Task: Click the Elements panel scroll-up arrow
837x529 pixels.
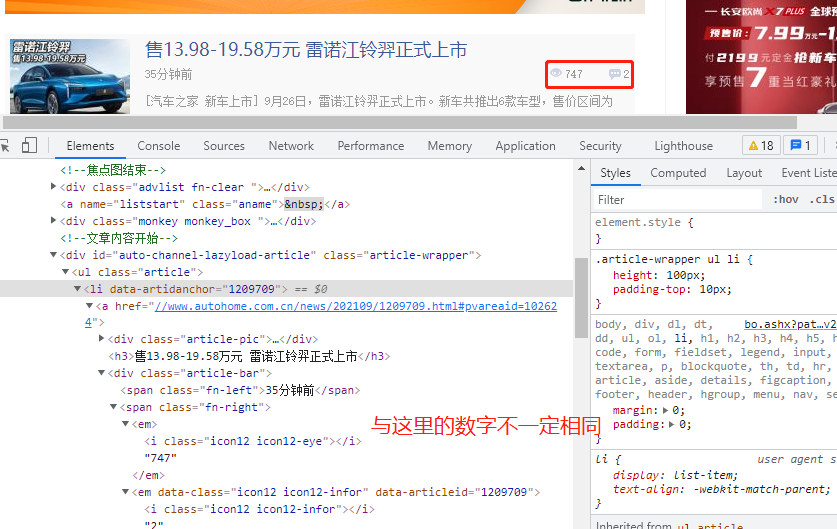Action: click(581, 169)
